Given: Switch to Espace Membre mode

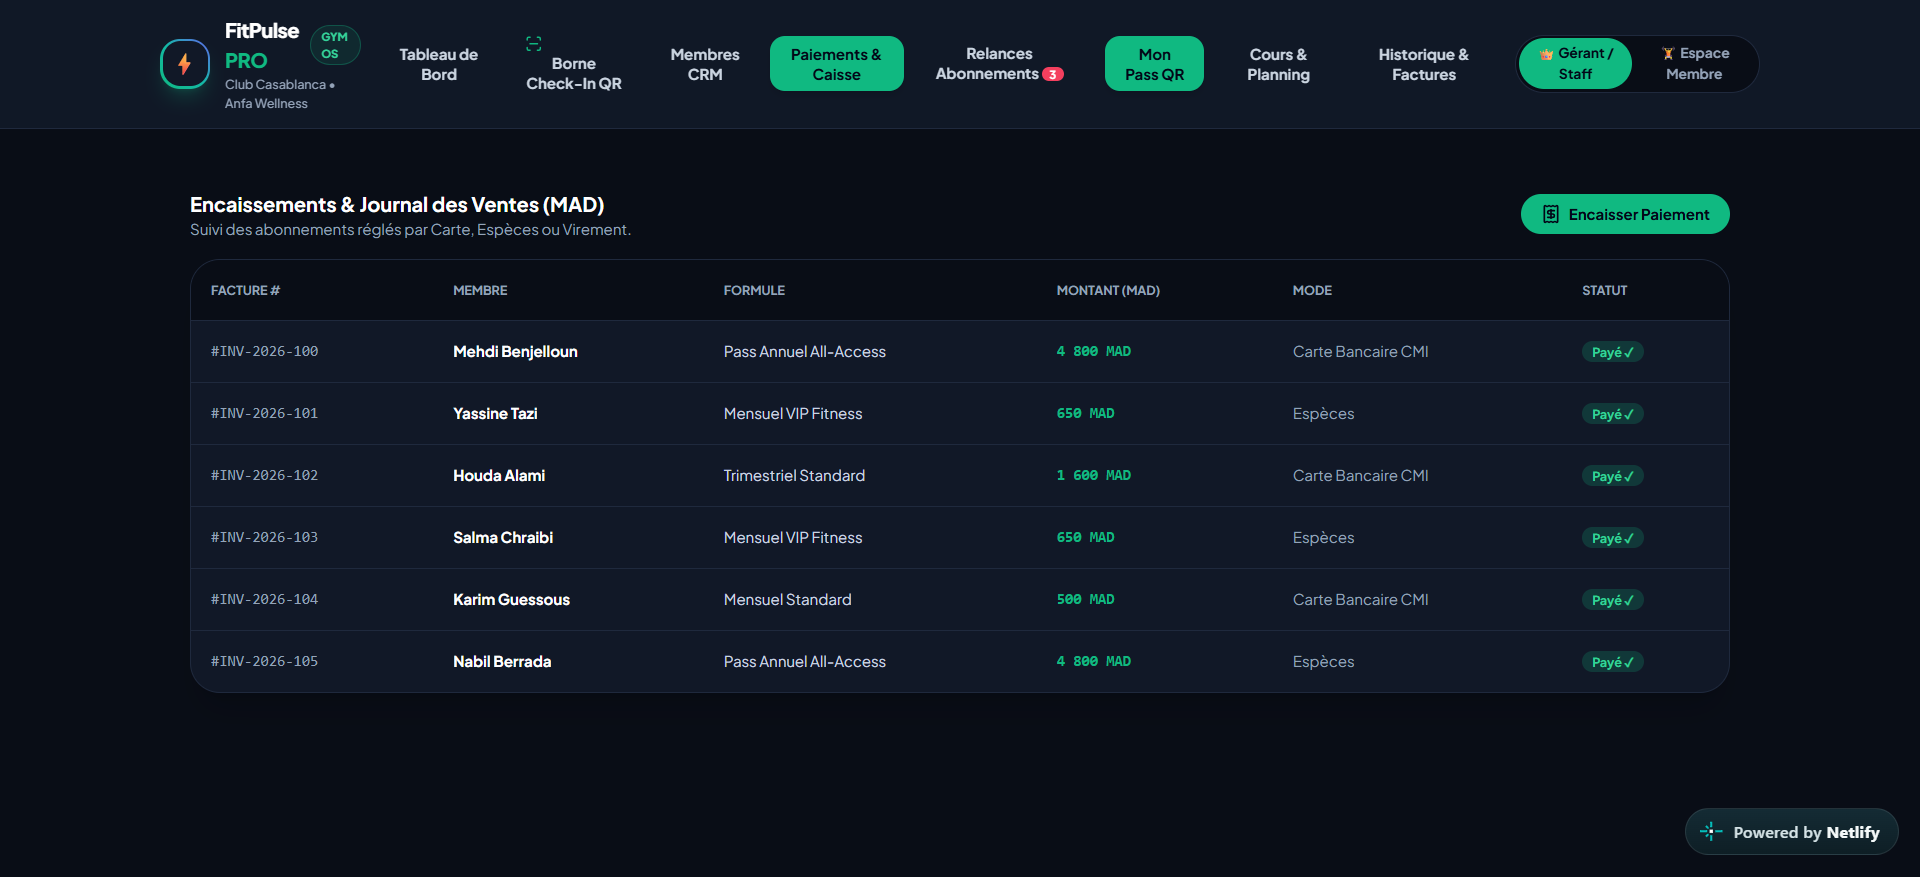Looking at the screenshot, I should (x=1695, y=64).
